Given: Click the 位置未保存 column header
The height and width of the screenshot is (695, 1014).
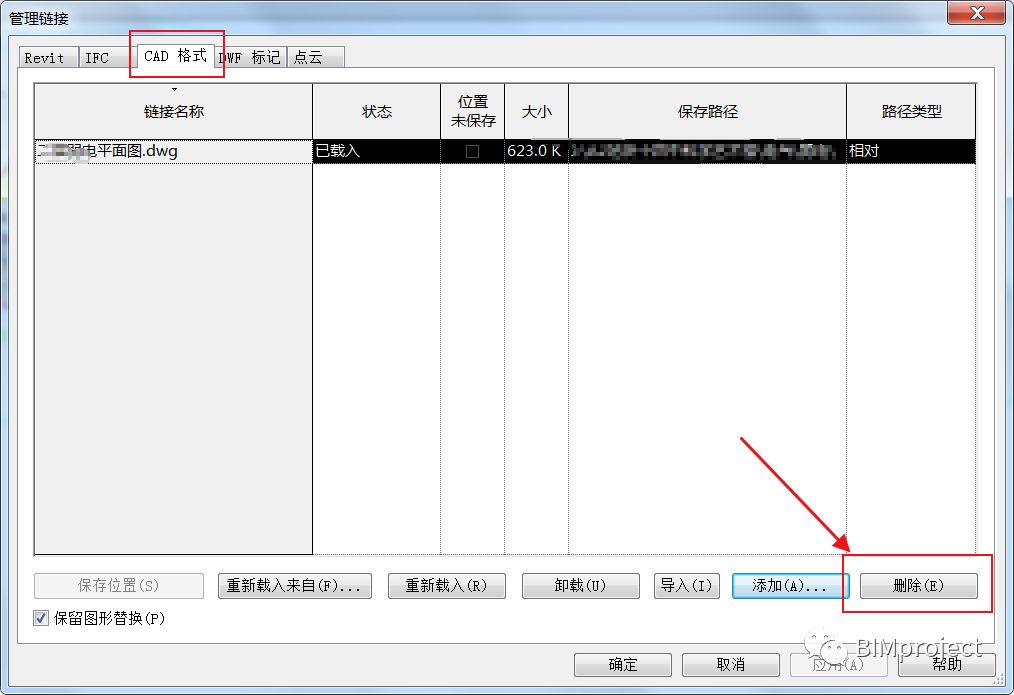Looking at the screenshot, I should tap(473, 111).
